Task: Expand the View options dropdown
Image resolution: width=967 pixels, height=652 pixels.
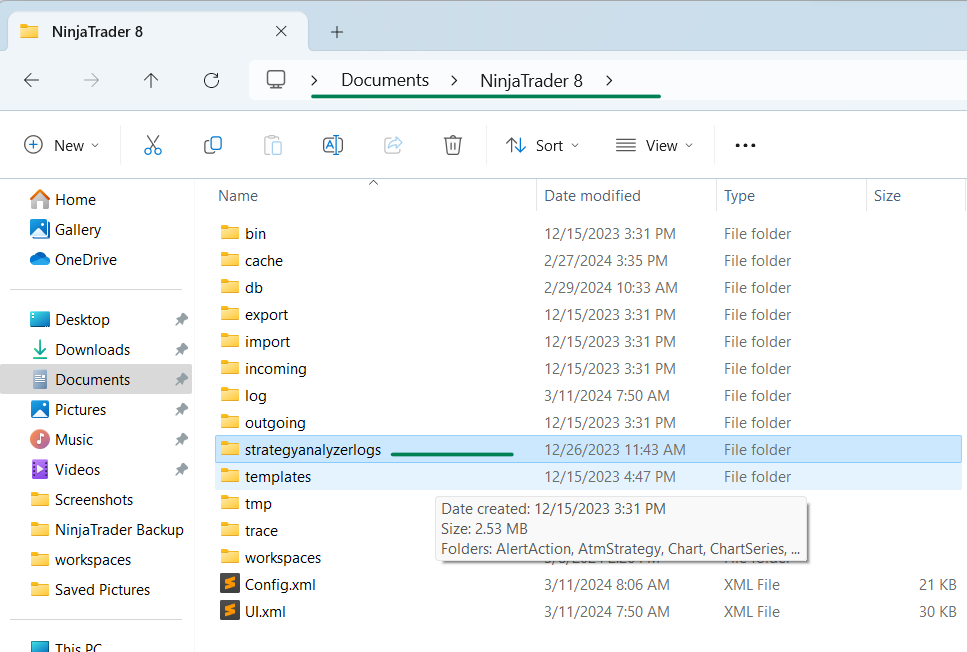Action: 655,145
